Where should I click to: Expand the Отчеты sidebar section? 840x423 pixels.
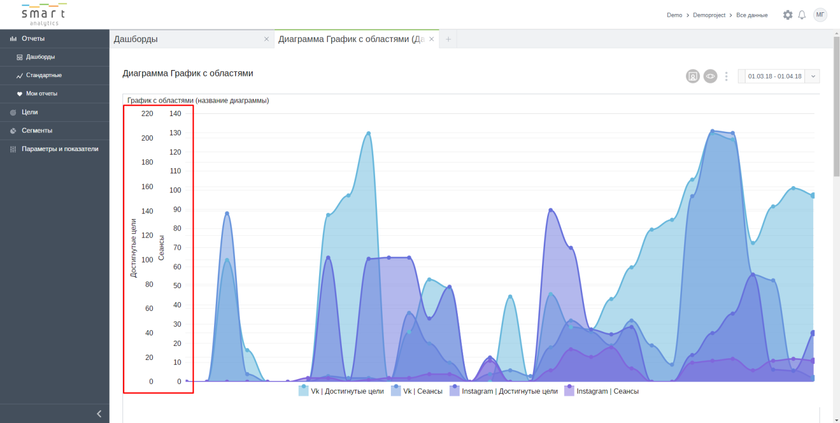(33, 39)
